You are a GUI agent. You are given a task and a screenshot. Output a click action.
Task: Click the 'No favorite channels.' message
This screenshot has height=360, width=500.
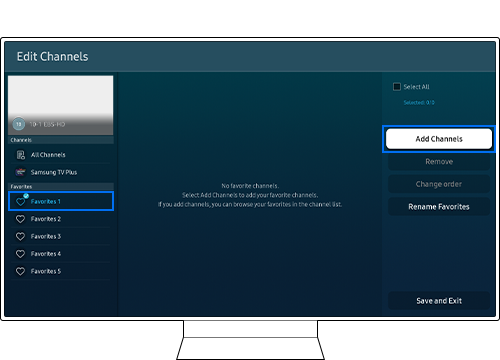point(250,186)
